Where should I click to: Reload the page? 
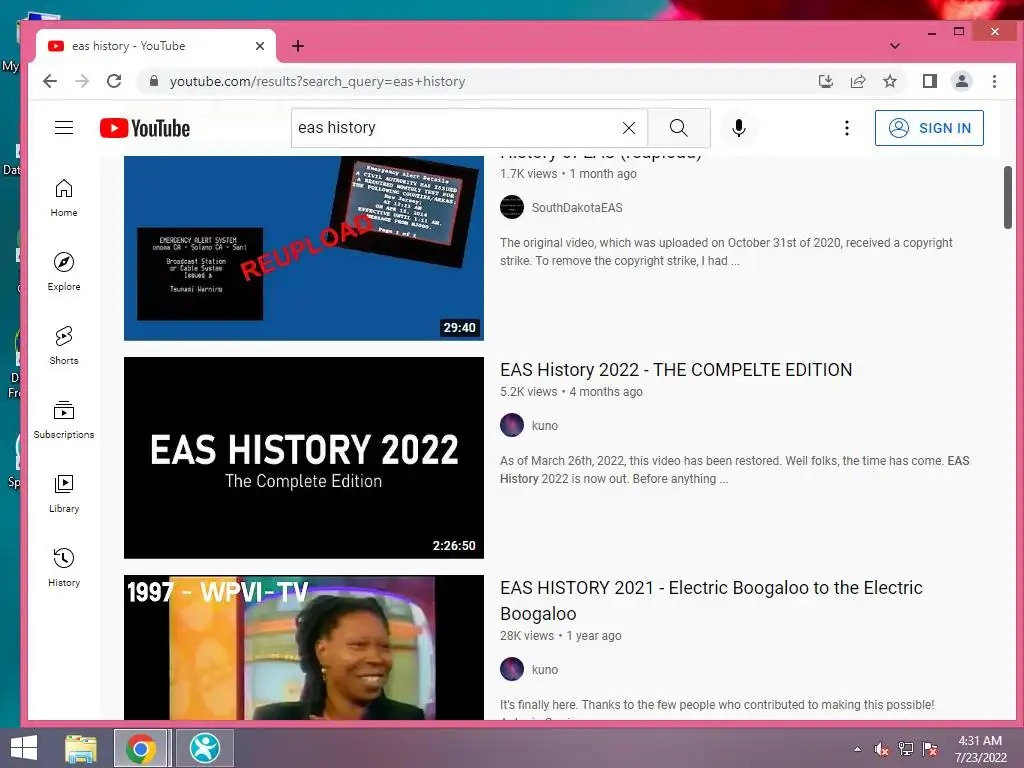[114, 81]
